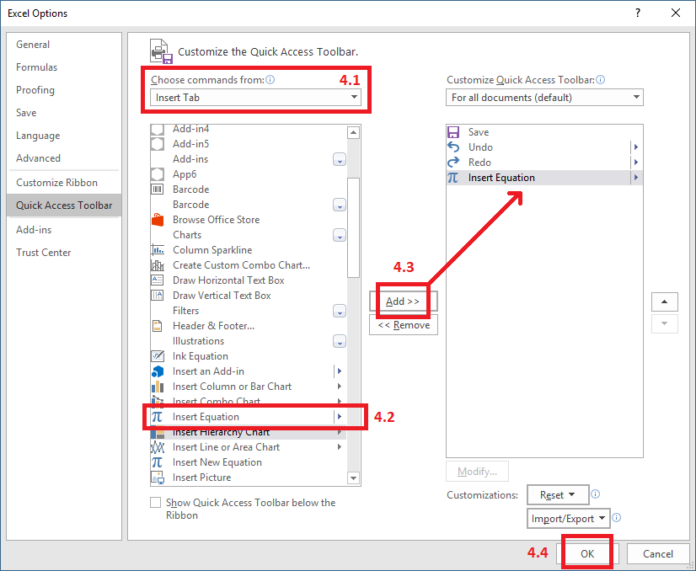Click the Add-in5 hexagon icon
696x571 pixels.
coord(157,144)
